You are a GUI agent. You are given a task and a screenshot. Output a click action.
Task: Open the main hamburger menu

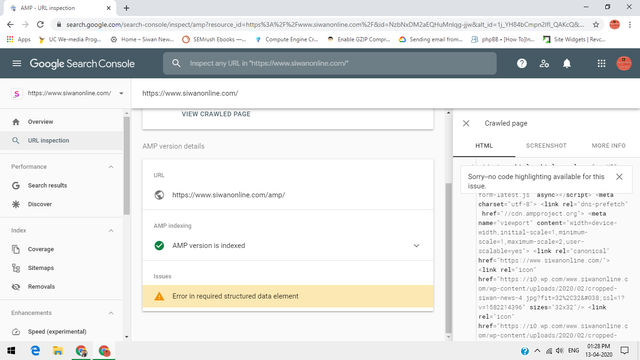pyautogui.click(x=17, y=63)
